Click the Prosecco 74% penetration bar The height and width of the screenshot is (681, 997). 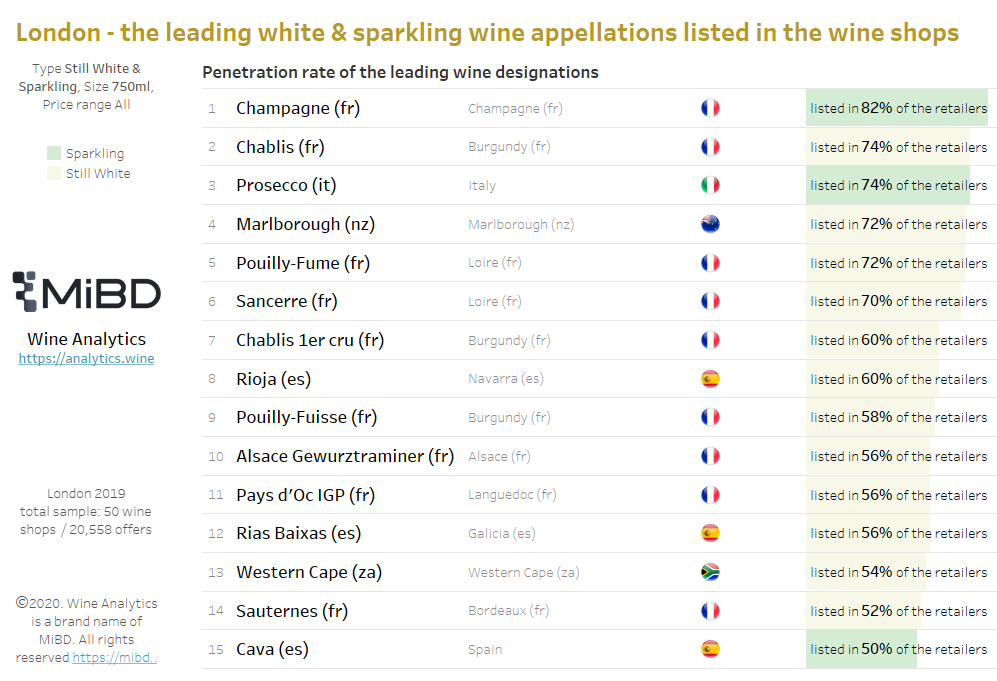pyautogui.click(x=888, y=185)
